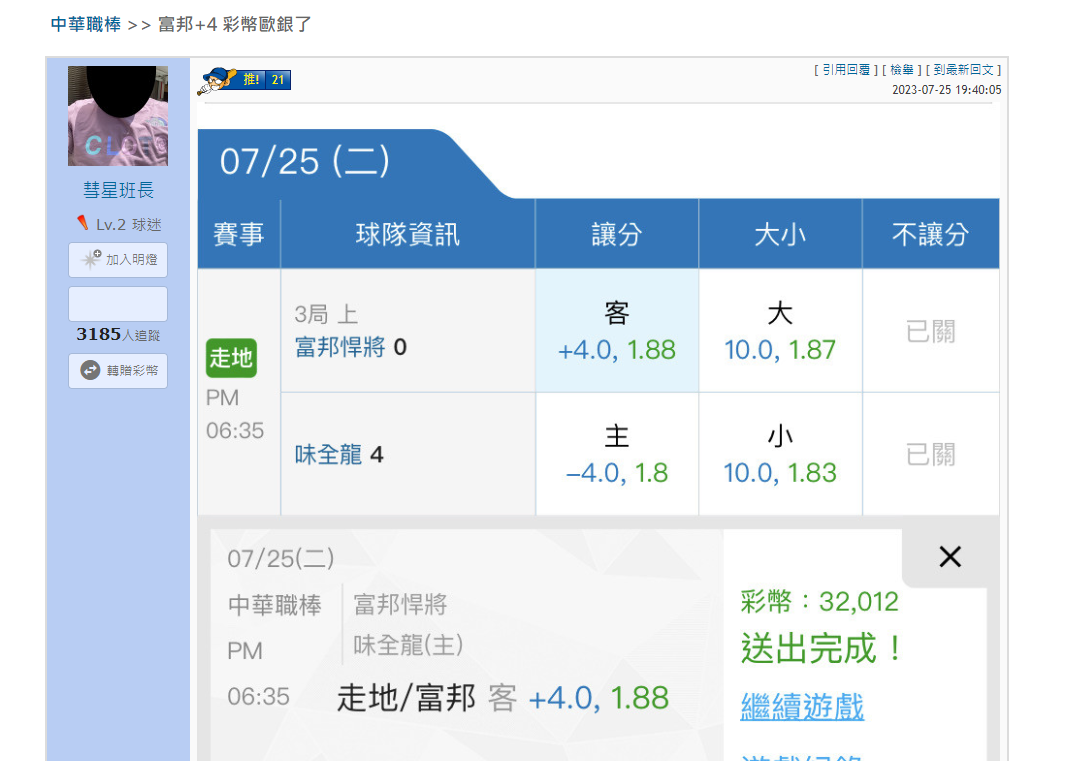Click 引用回覆 to quote this post
1075x761 pixels.
tap(846, 70)
